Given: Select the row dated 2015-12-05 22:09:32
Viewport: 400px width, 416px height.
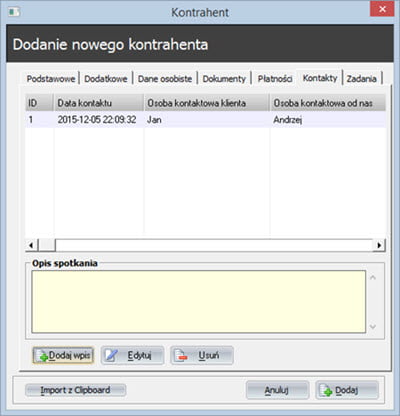Looking at the screenshot, I should (x=205, y=120).
